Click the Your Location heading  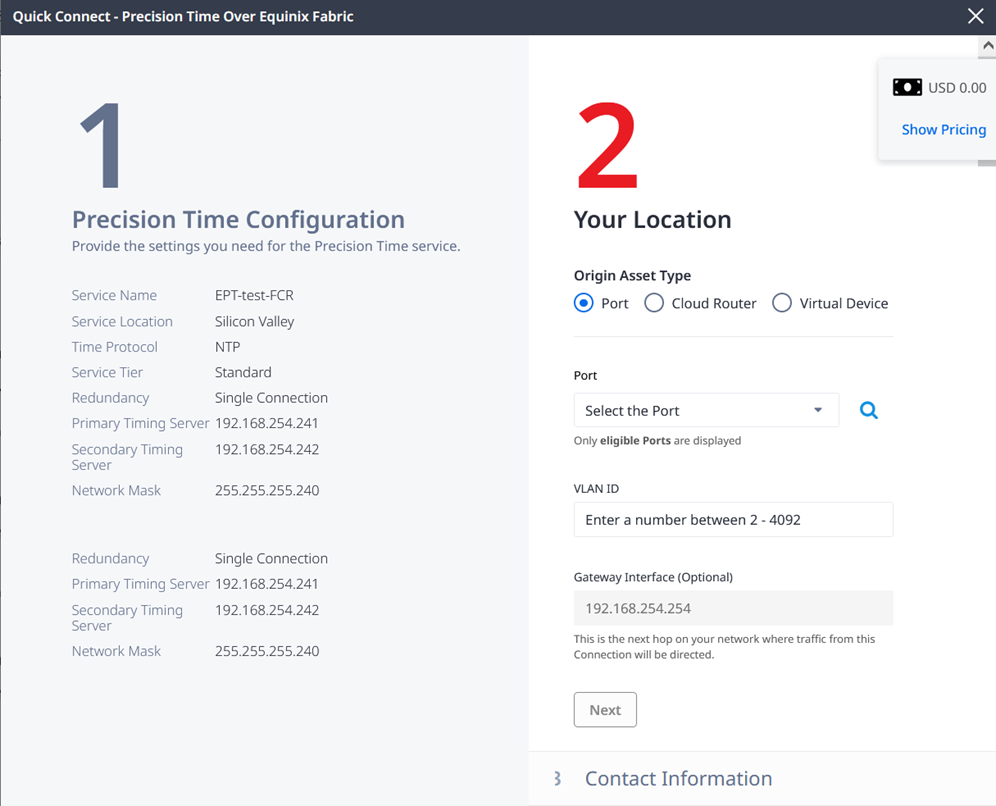coord(652,220)
